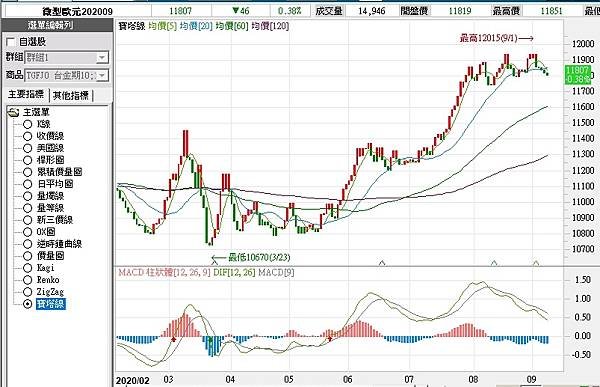Select the 價量圖 option
Image resolution: width=600 pixels, height=387 pixels.
27,256
